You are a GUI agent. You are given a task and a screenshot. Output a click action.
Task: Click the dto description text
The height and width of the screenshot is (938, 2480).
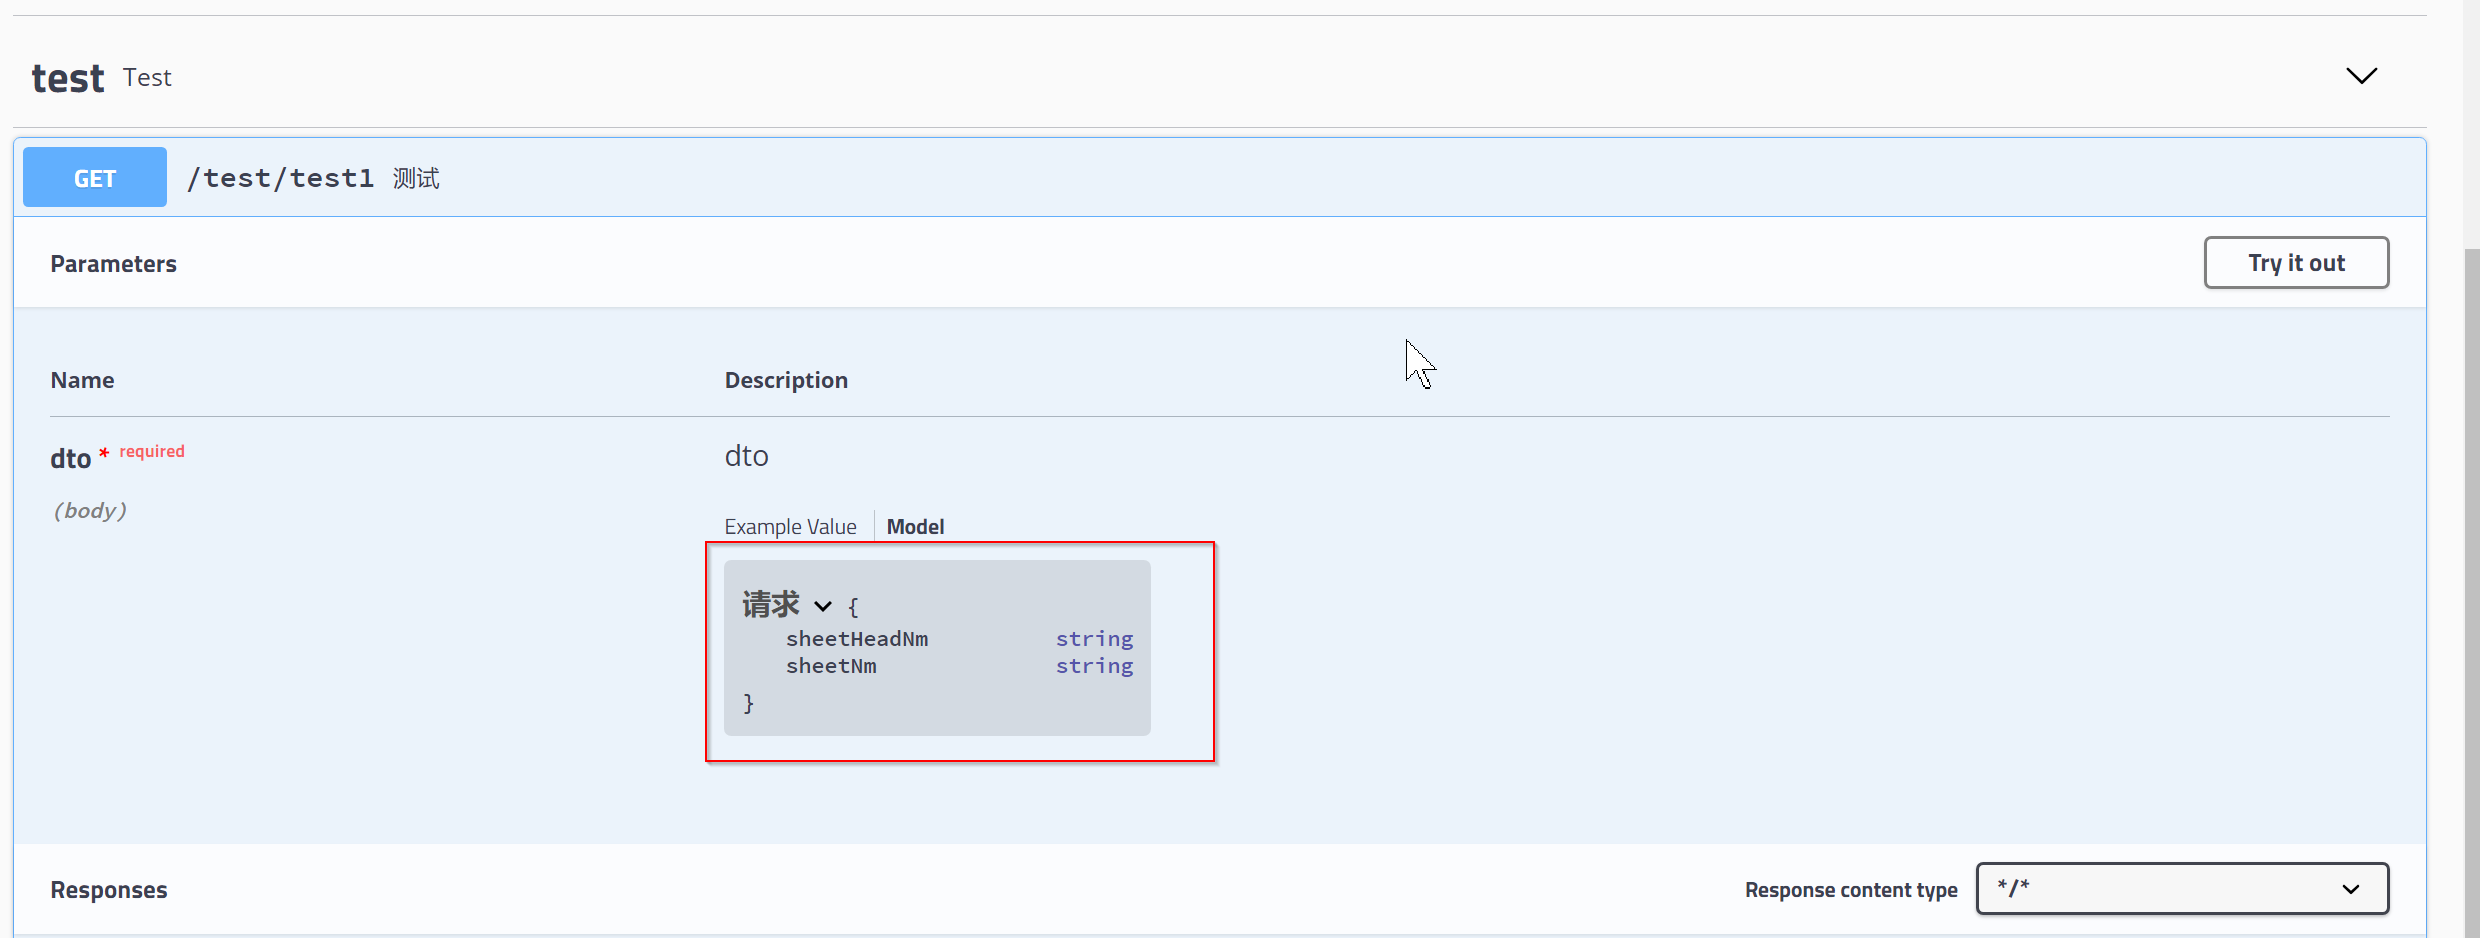tap(746, 456)
